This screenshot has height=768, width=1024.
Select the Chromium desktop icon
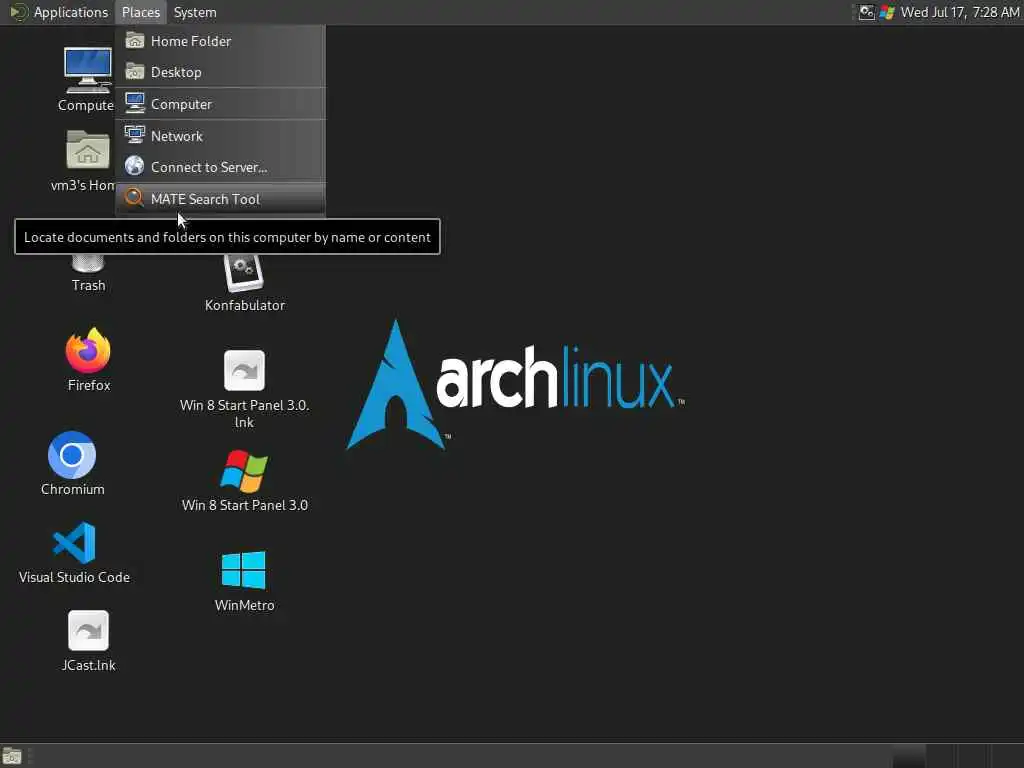coord(72,464)
